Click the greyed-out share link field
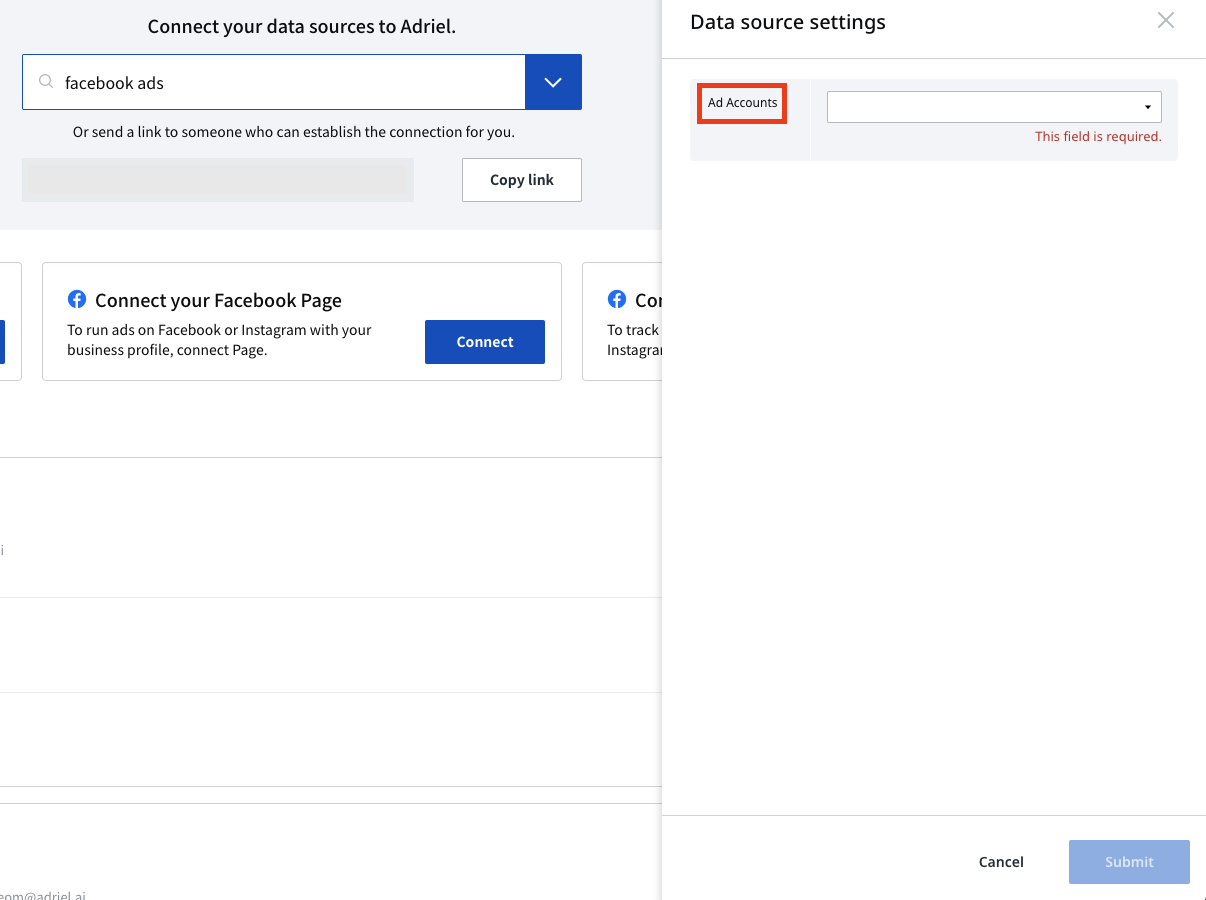This screenshot has width=1206, height=900. point(218,180)
